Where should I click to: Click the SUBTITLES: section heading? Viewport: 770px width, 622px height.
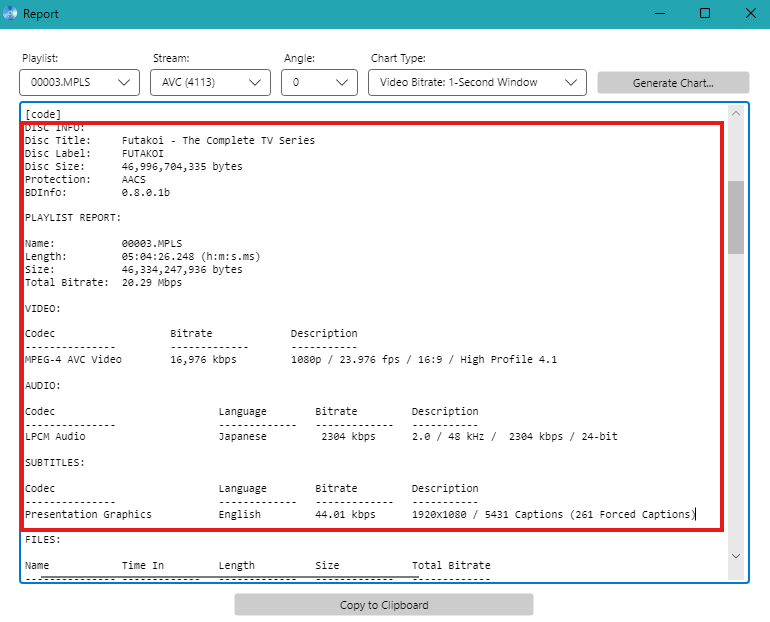tap(55, 463)
